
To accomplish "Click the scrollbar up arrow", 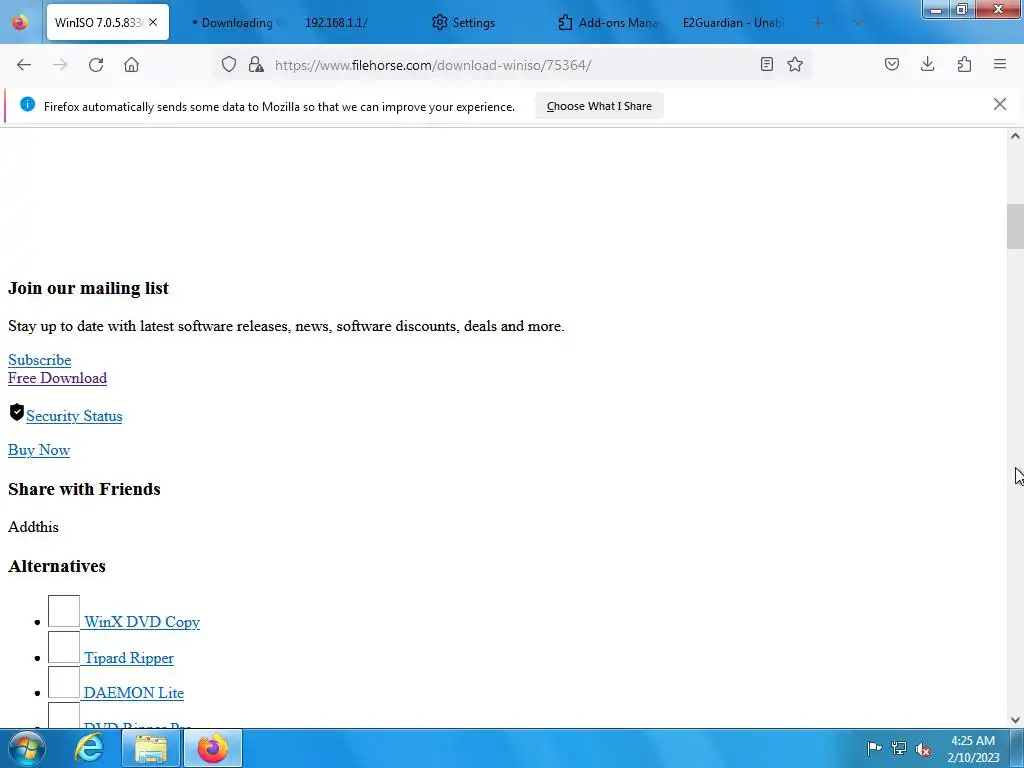I will point(1015,136).
